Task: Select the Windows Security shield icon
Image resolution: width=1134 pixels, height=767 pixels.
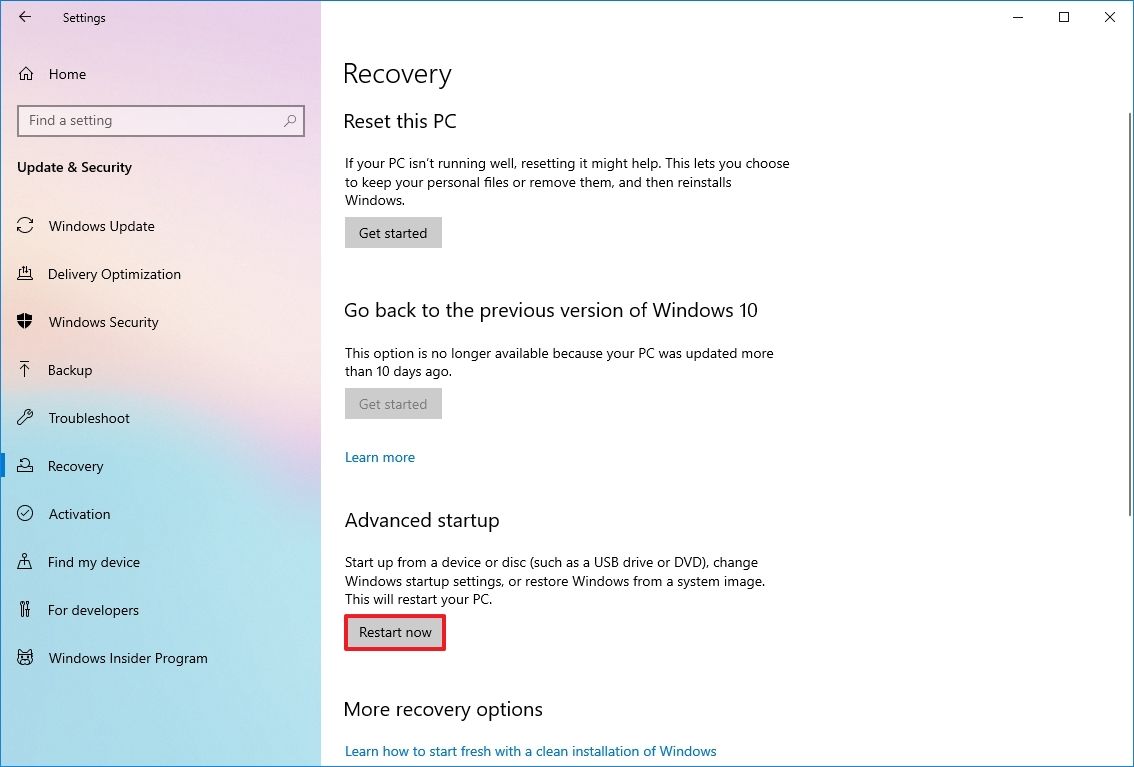Action: click(25, 322)
